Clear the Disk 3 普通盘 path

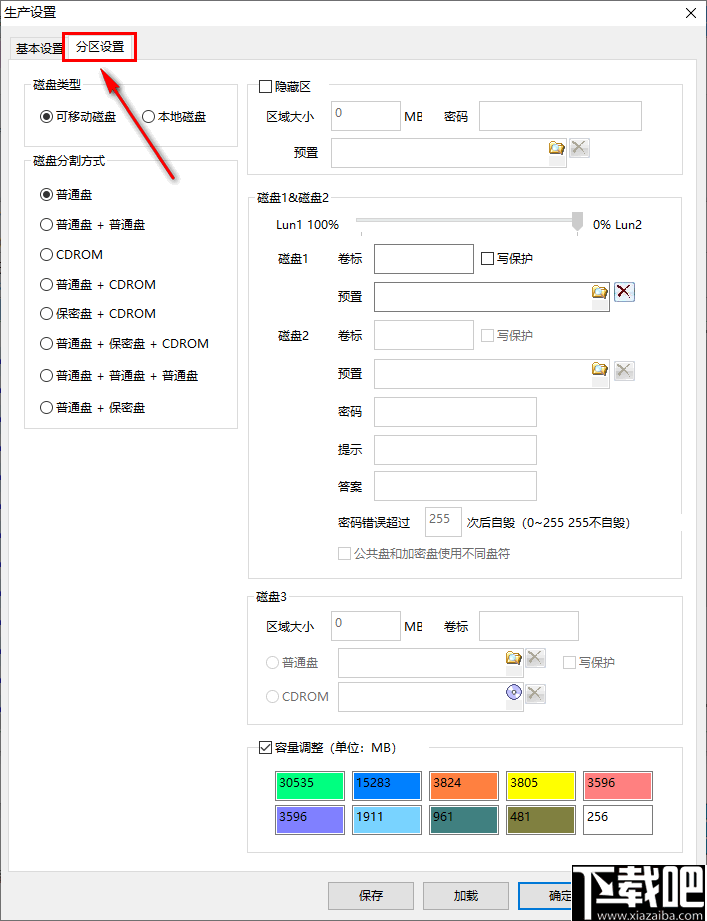(535, 658)
